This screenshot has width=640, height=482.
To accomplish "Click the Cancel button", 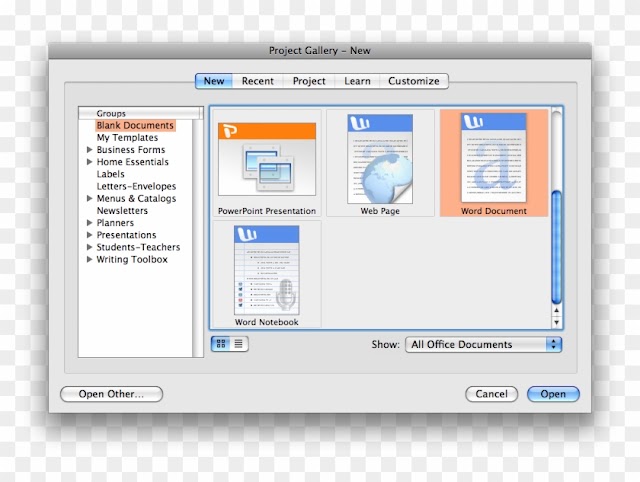I will 491,394.
